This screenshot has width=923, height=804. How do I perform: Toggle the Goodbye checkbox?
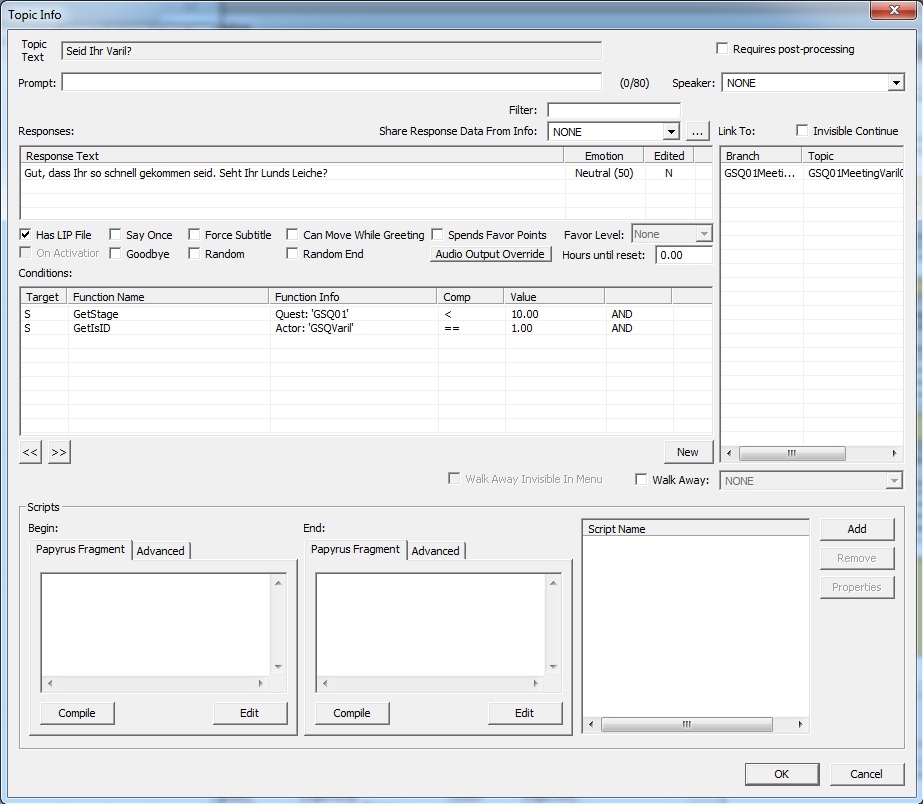(116, 254)
